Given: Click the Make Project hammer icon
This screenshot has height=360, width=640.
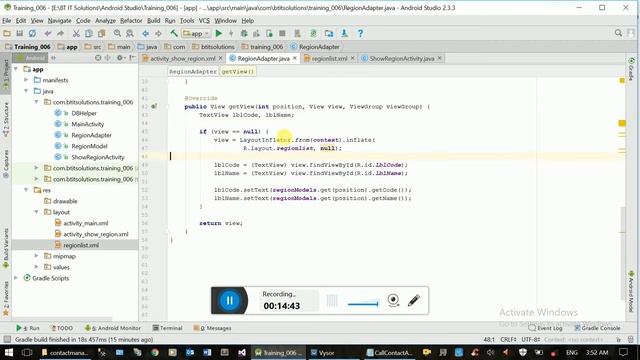Looking at the screenshot, I should coord(174,33).
